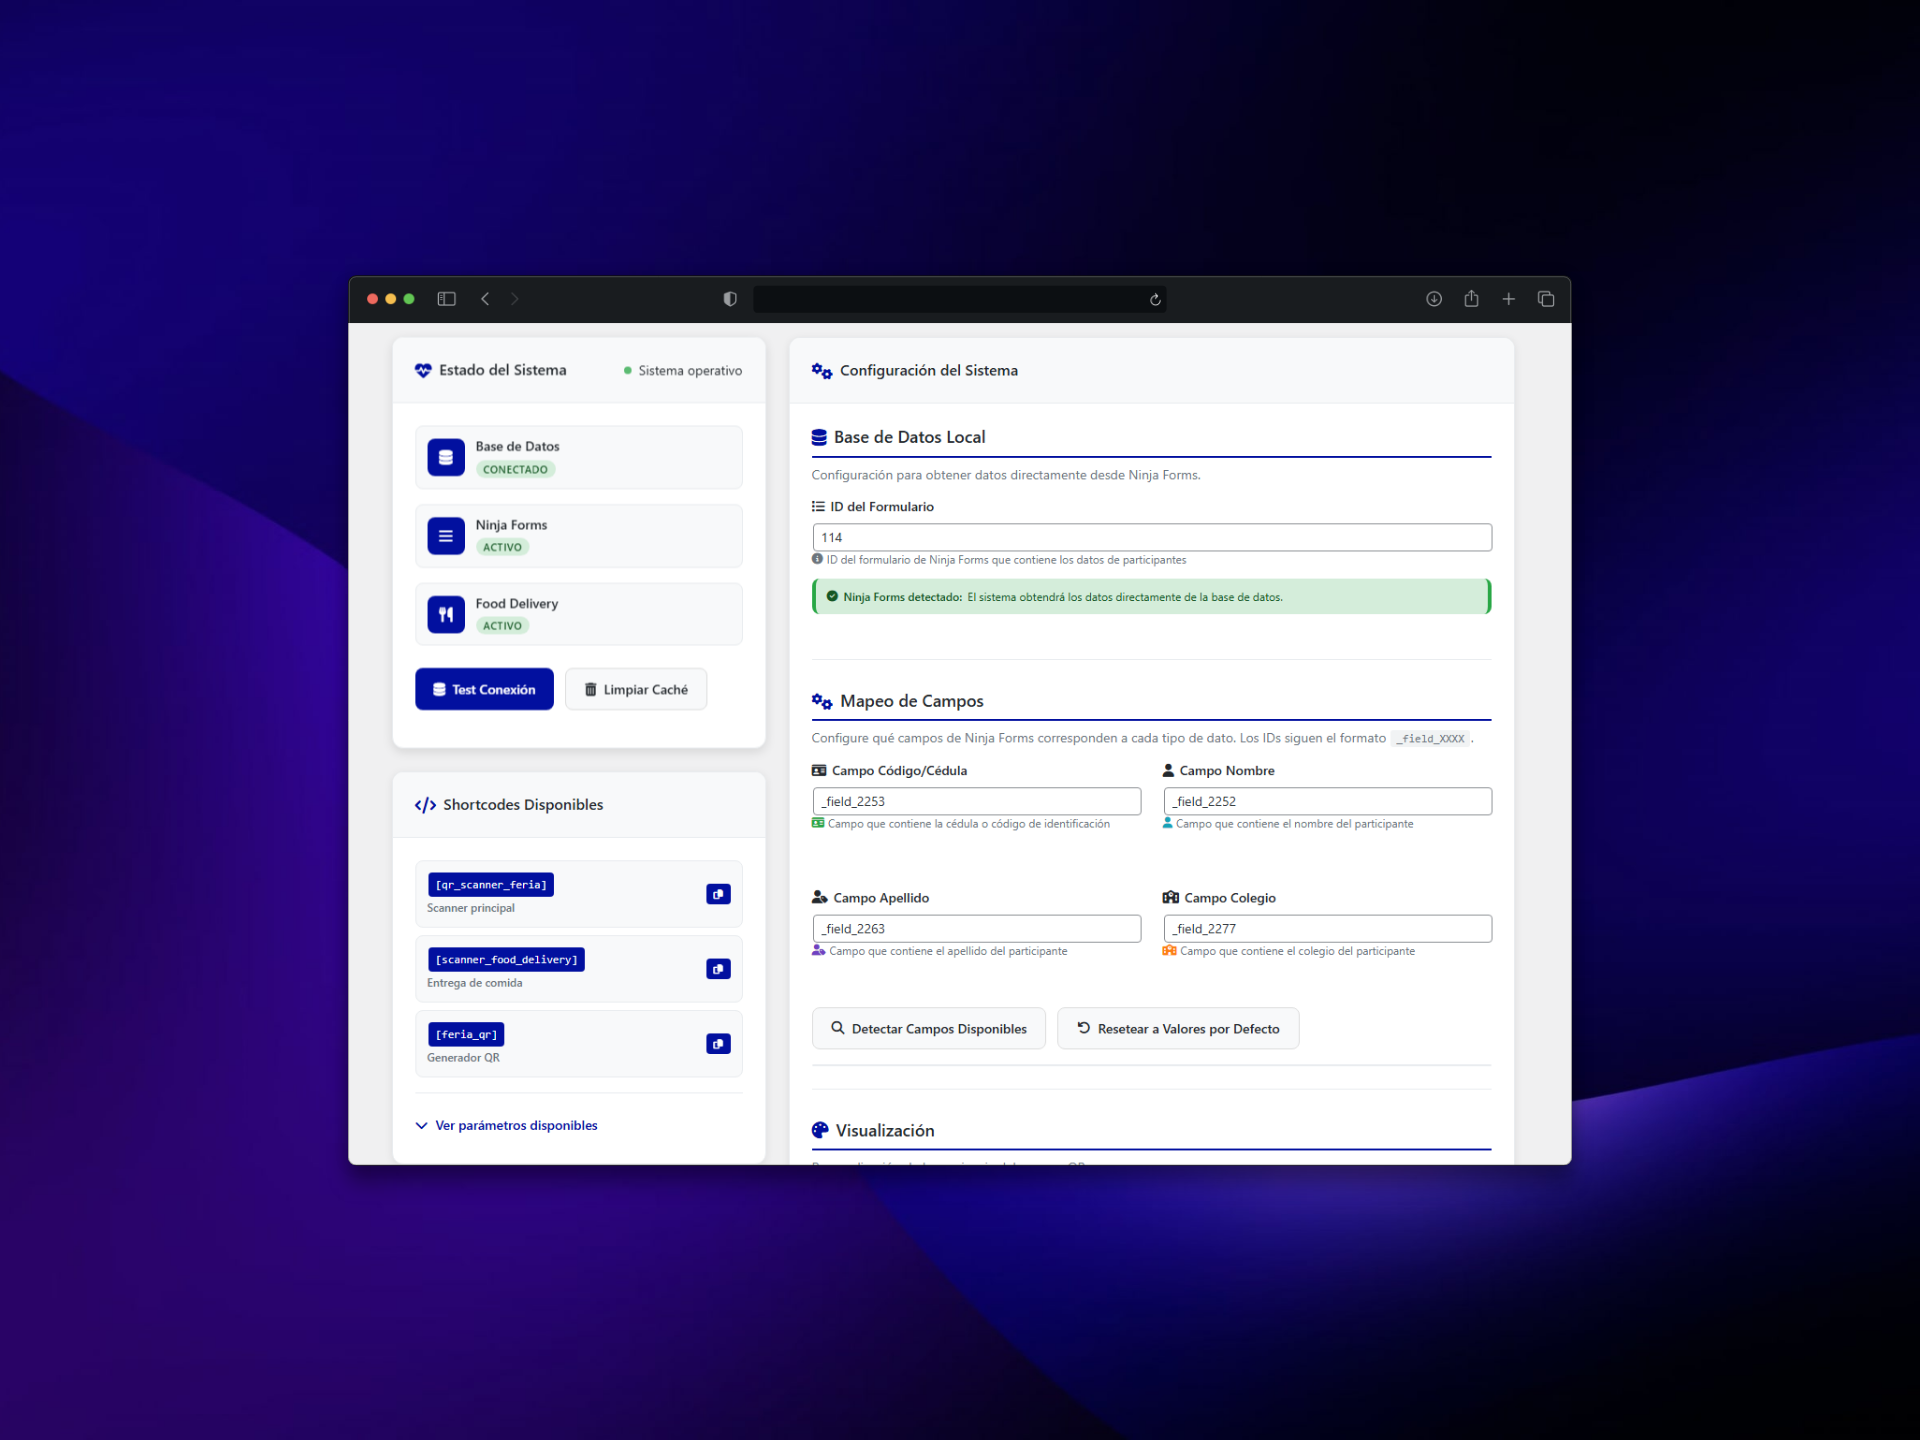1920x1440 pixels.
Task: Click Detectar Campos Disponibles button
Action: (x=929, y=1028)
